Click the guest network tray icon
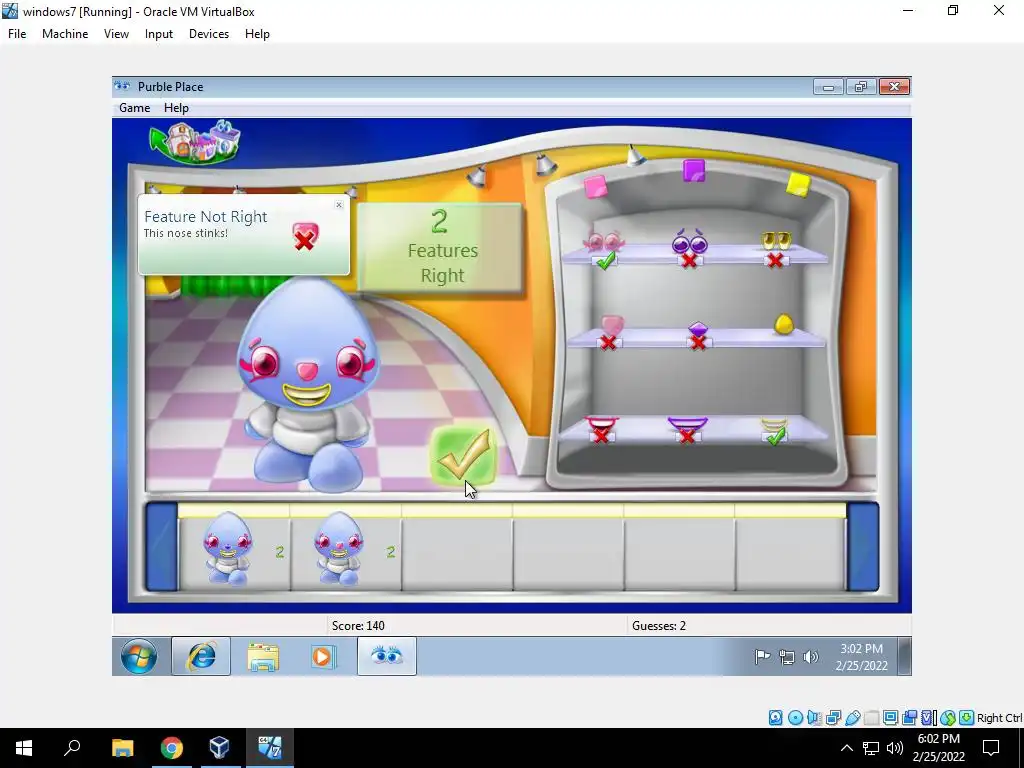 point(787,657)
